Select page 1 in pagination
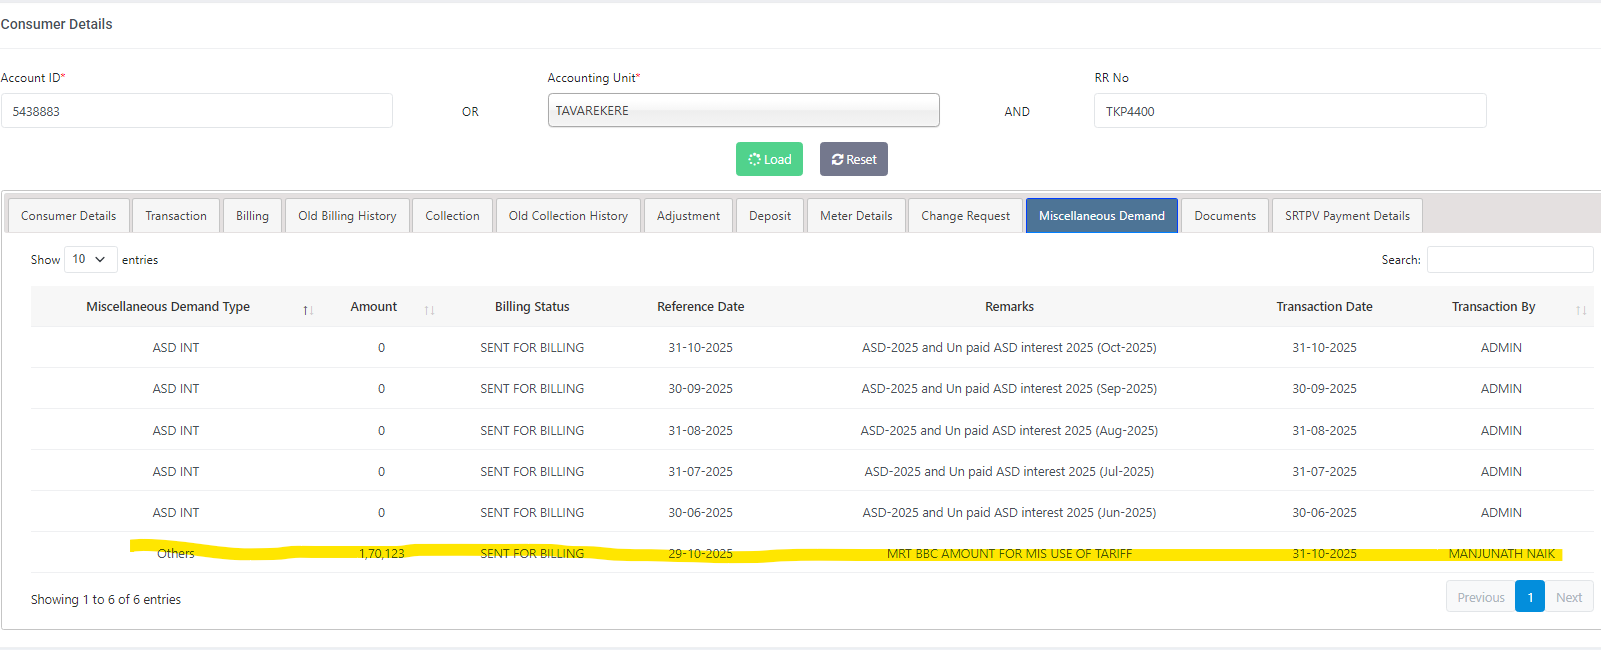 point(1529,597)
